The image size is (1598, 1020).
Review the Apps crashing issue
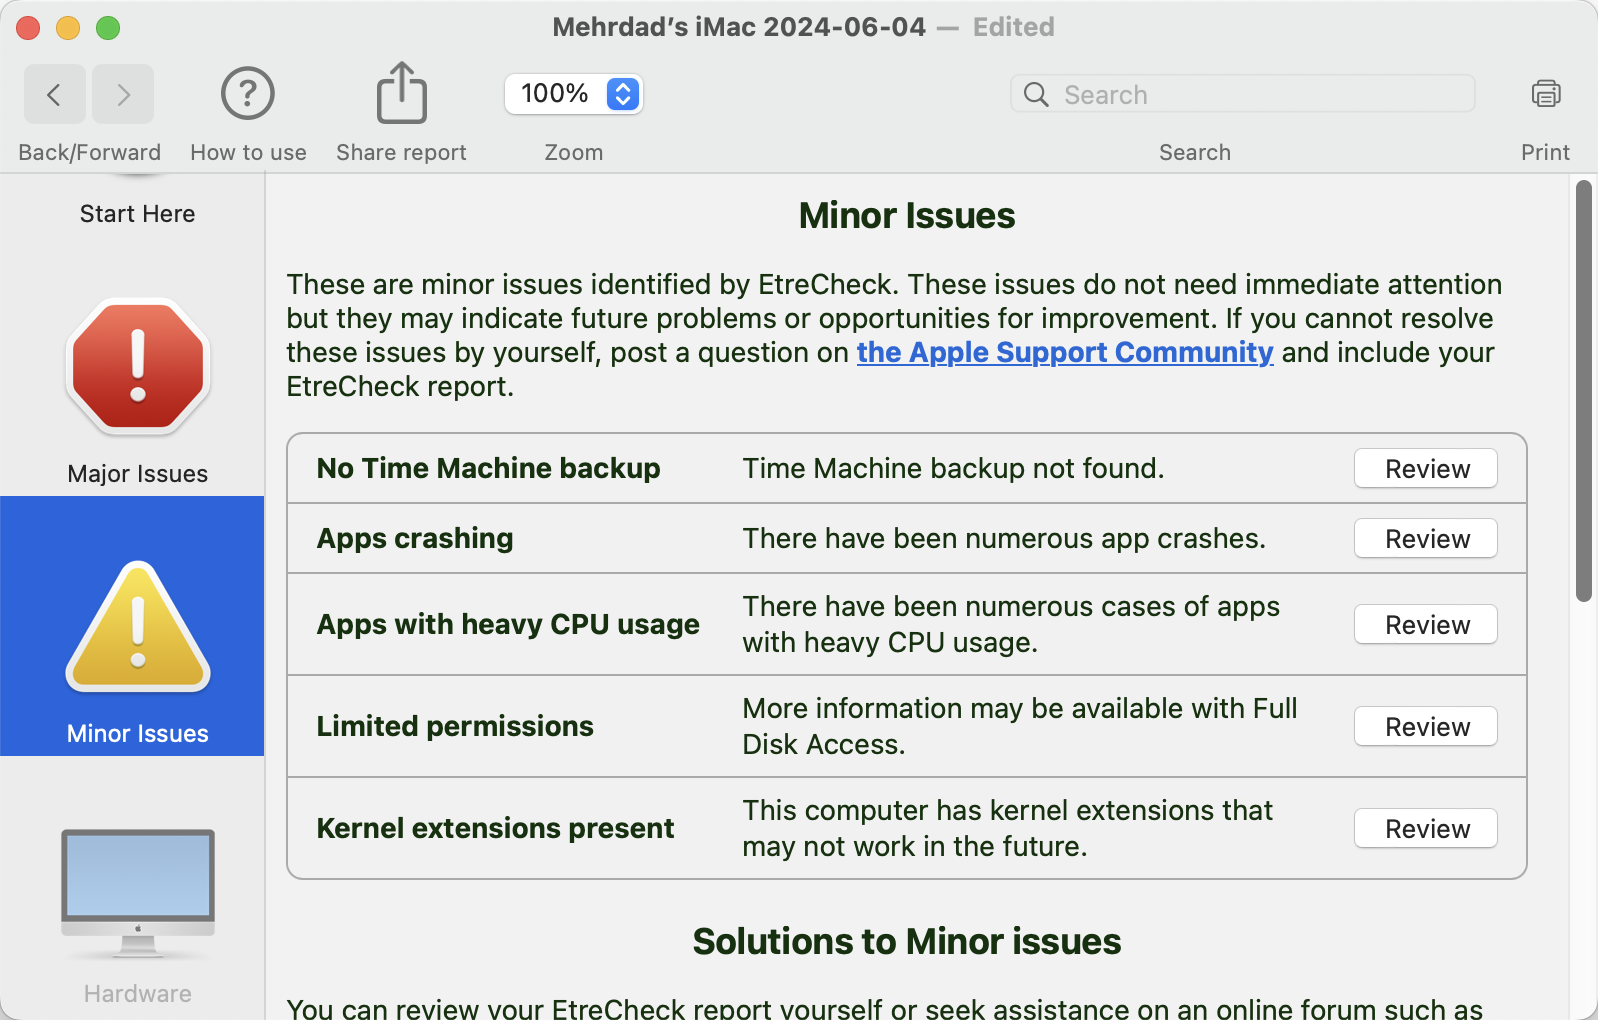[1426, 538]
